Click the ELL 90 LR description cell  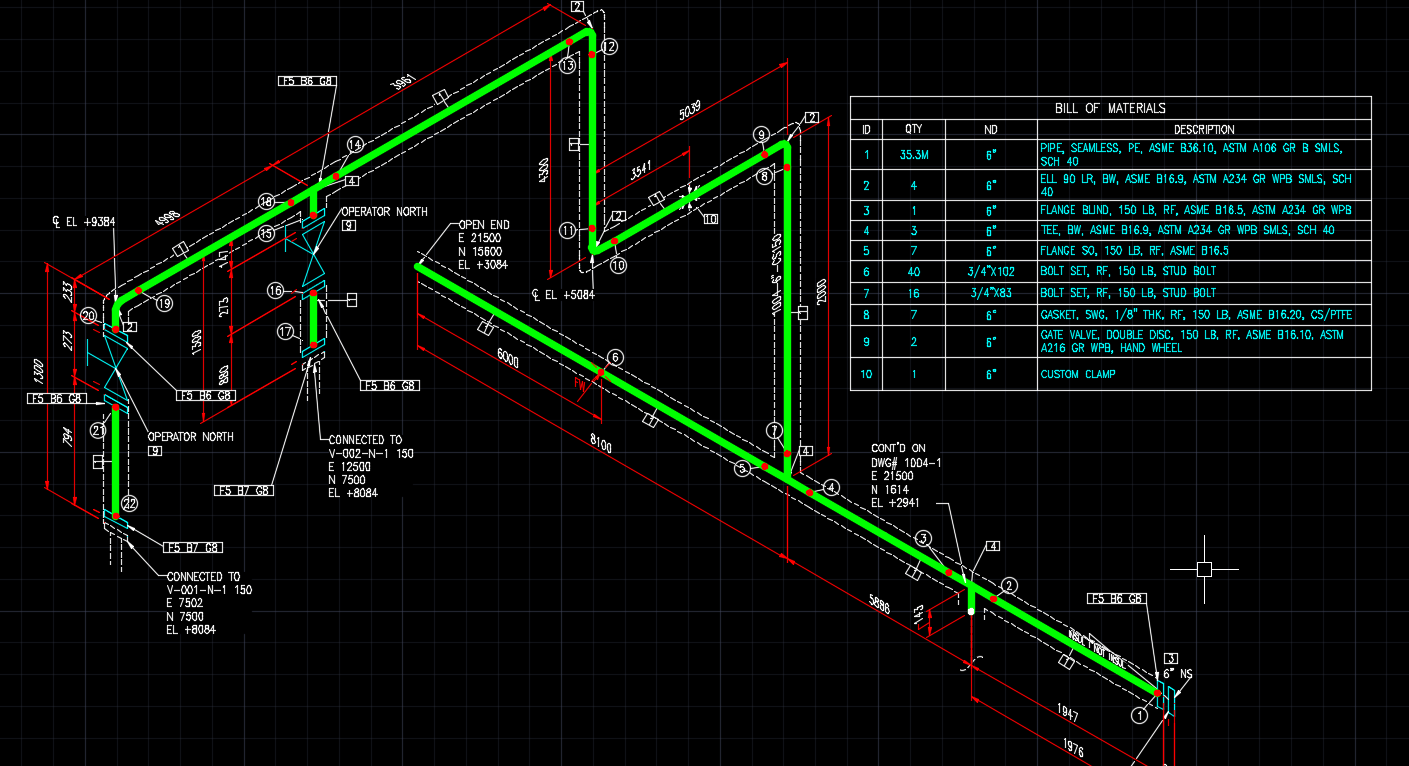(1204, 185)
